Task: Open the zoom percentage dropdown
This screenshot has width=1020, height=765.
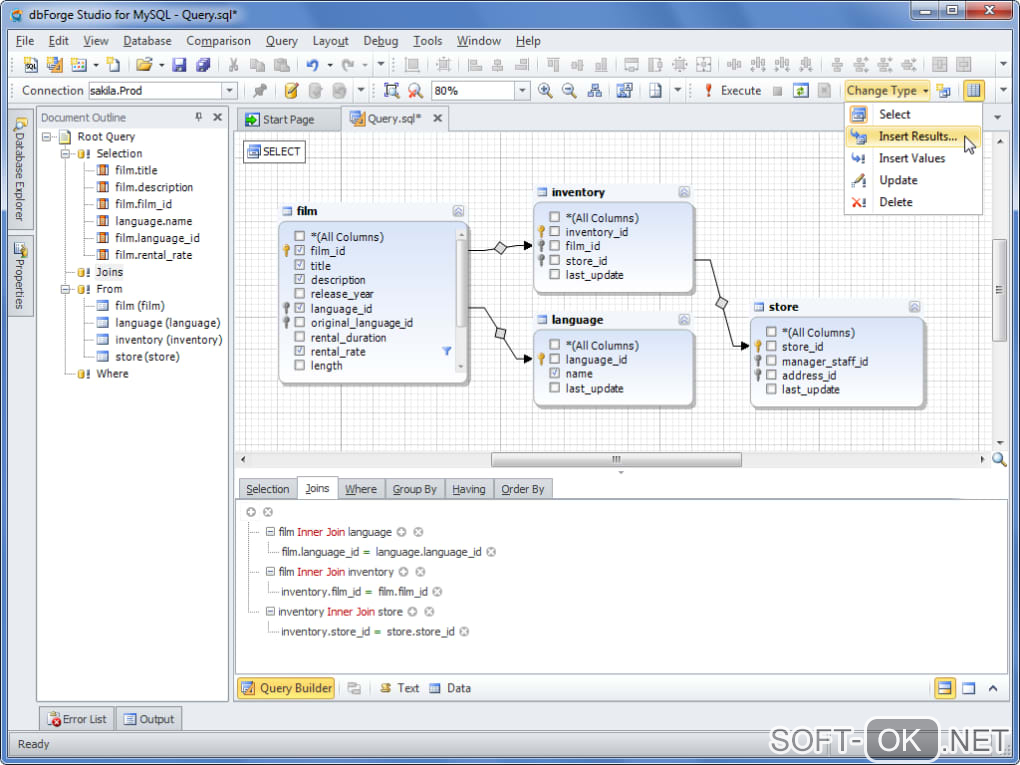Action: point(522,90)
